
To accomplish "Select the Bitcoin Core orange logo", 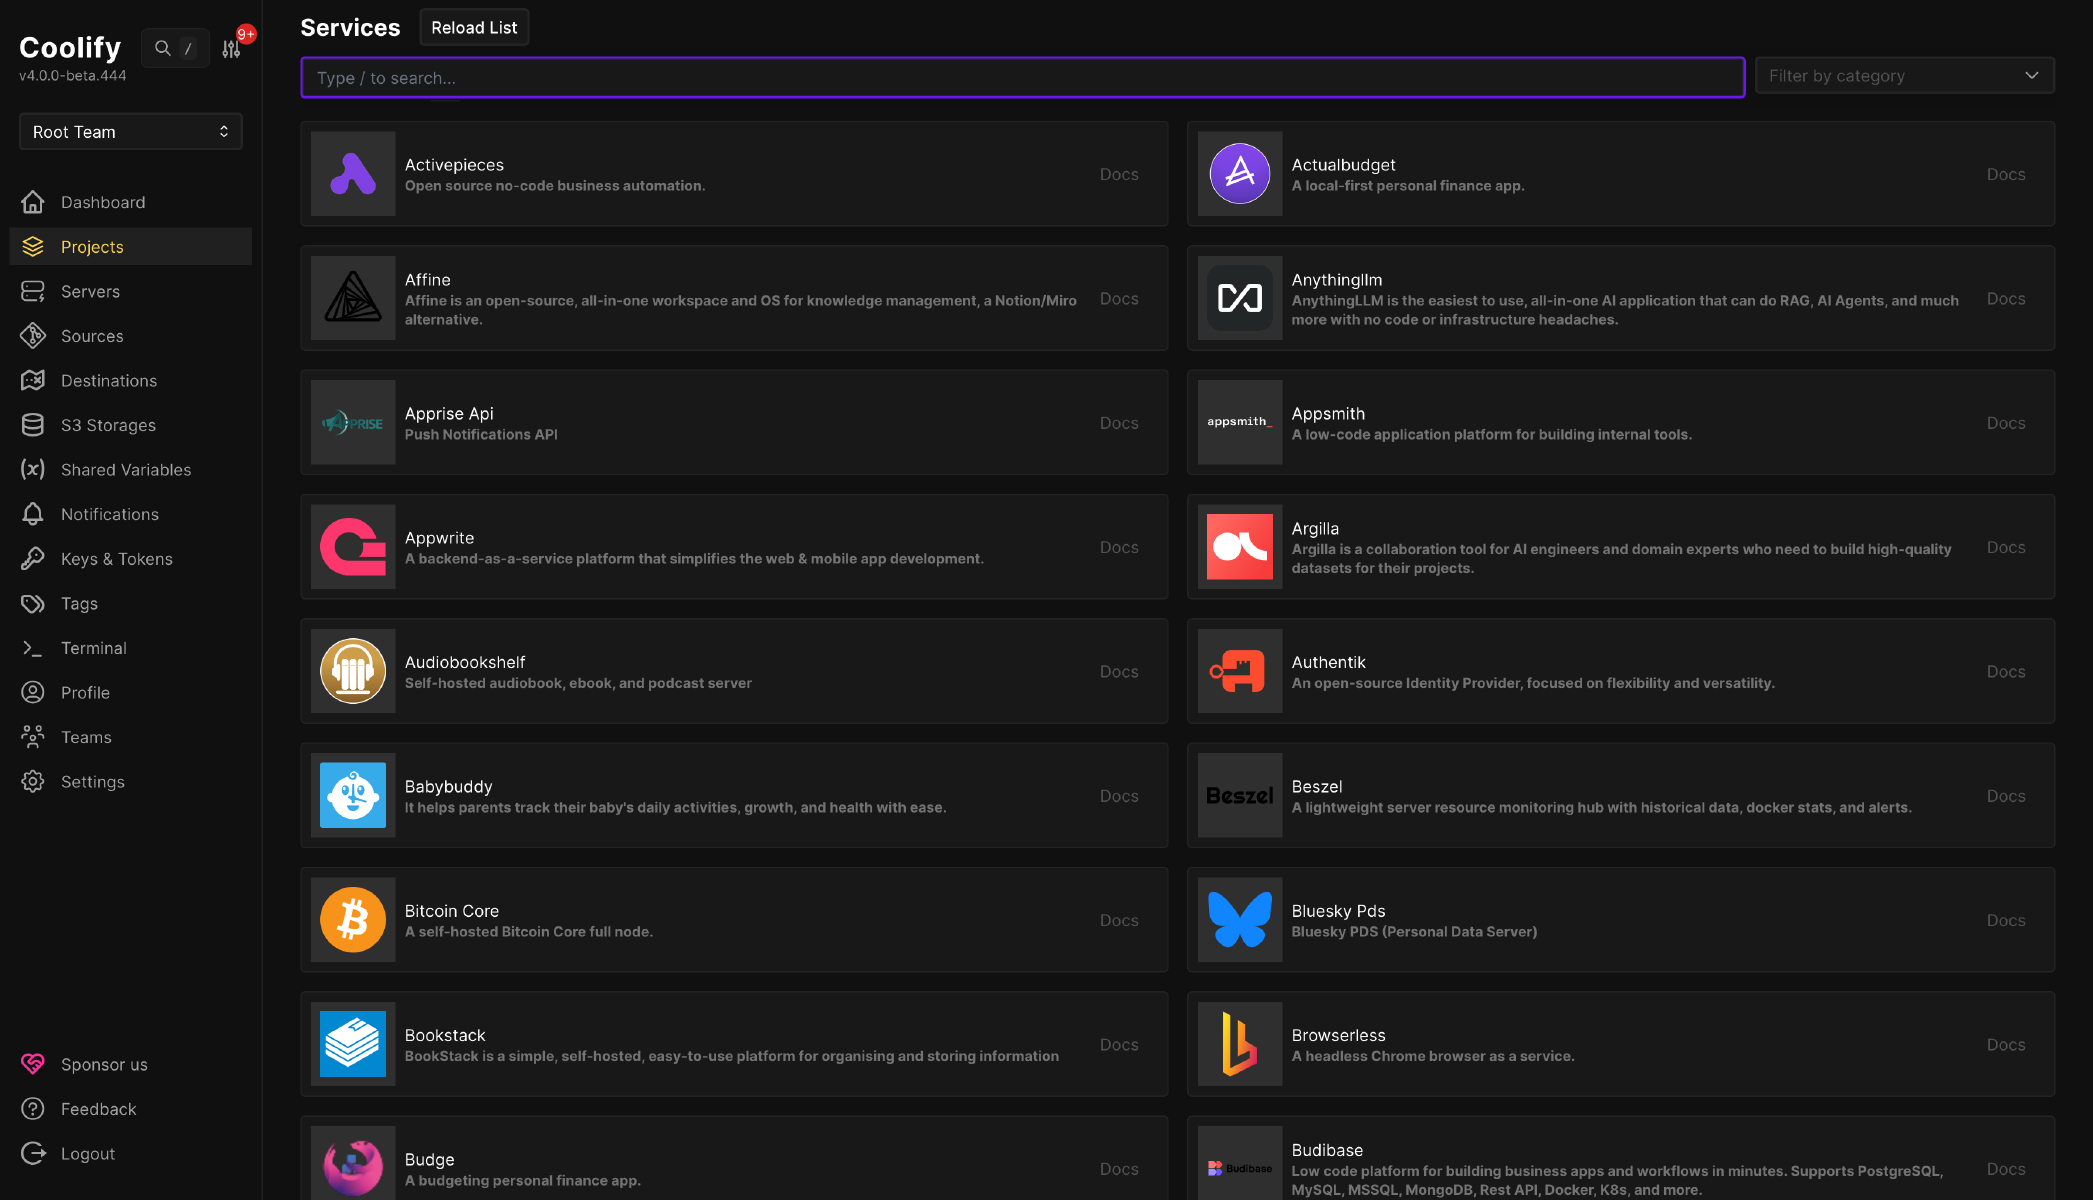I will tap(353, 920).
